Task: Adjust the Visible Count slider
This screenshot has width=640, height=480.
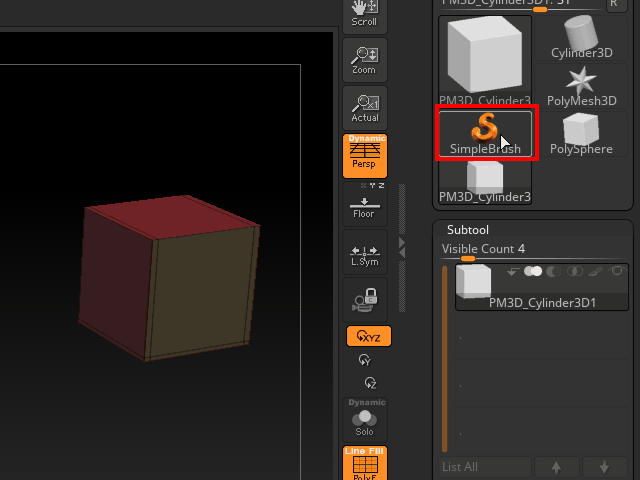Action: click(468, 258)
